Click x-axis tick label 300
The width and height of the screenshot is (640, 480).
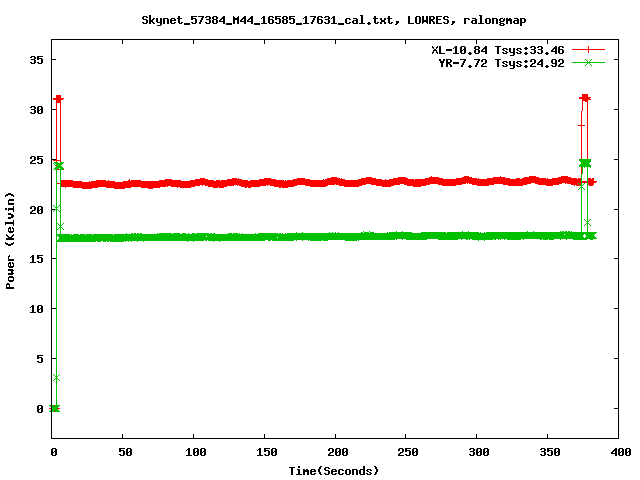point(479,452)
